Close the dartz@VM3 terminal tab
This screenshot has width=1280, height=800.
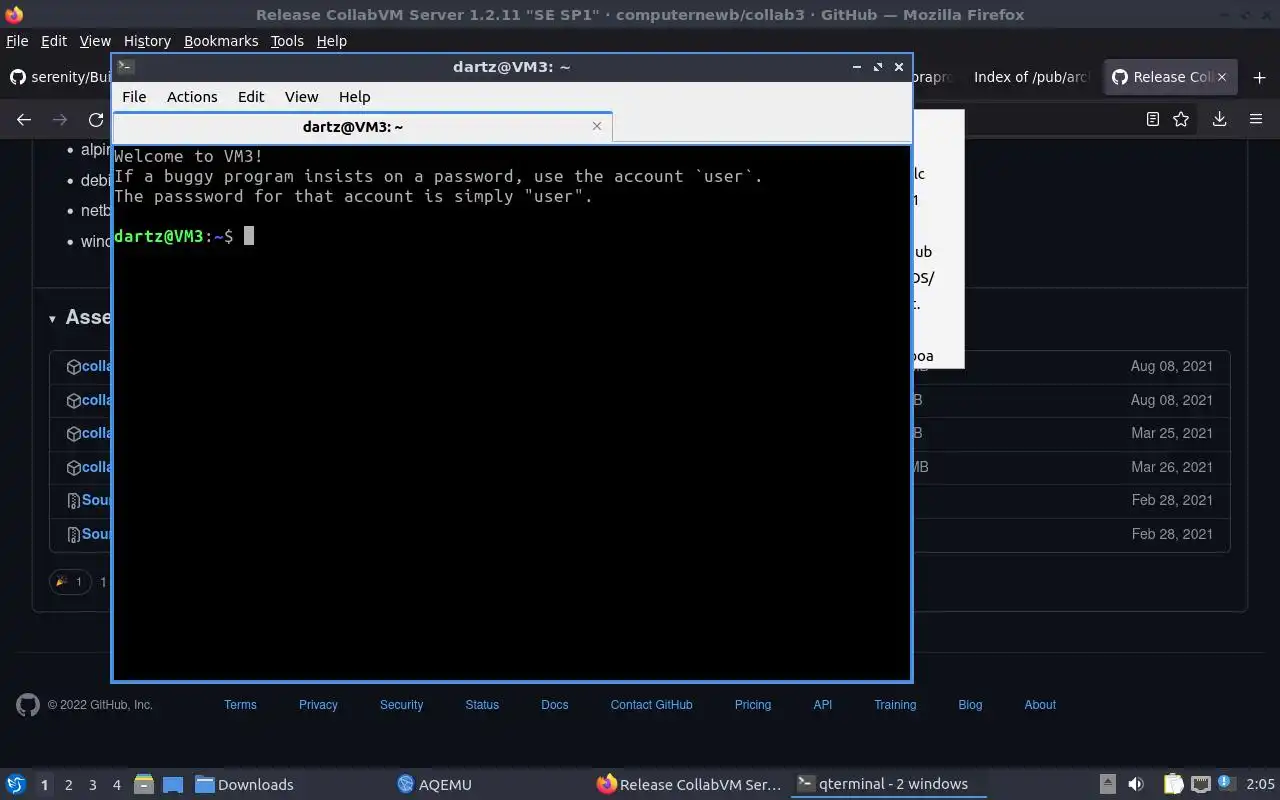(x=597, y=126)
